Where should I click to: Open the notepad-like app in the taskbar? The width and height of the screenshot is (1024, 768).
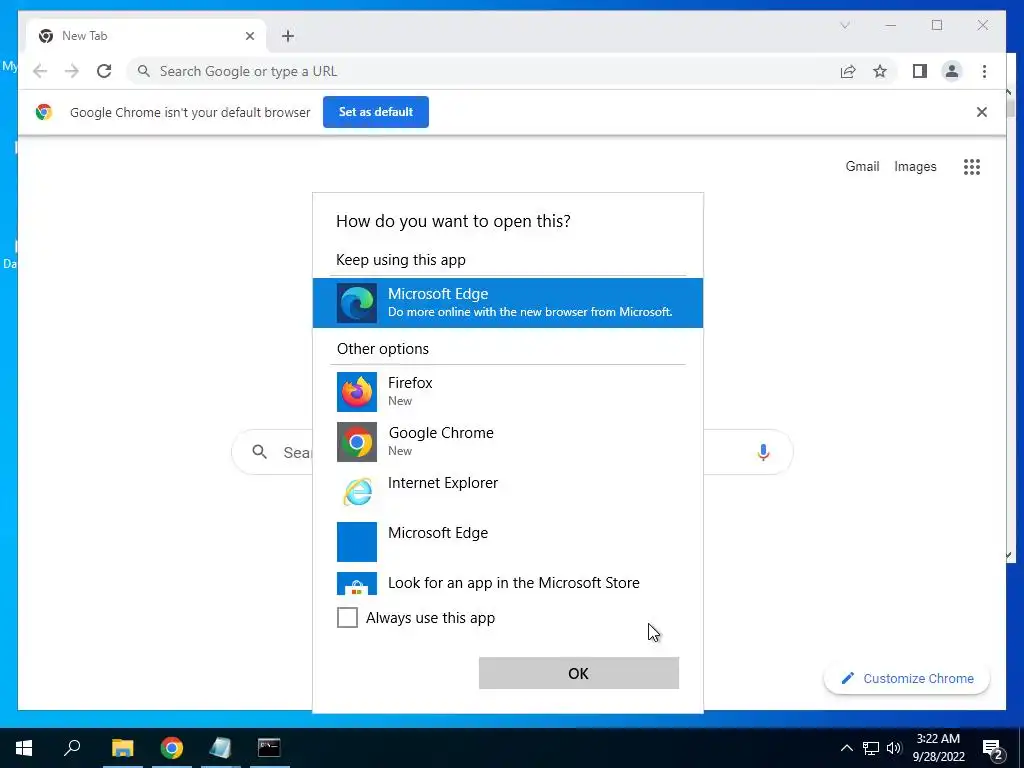click(x=220, y=748)
